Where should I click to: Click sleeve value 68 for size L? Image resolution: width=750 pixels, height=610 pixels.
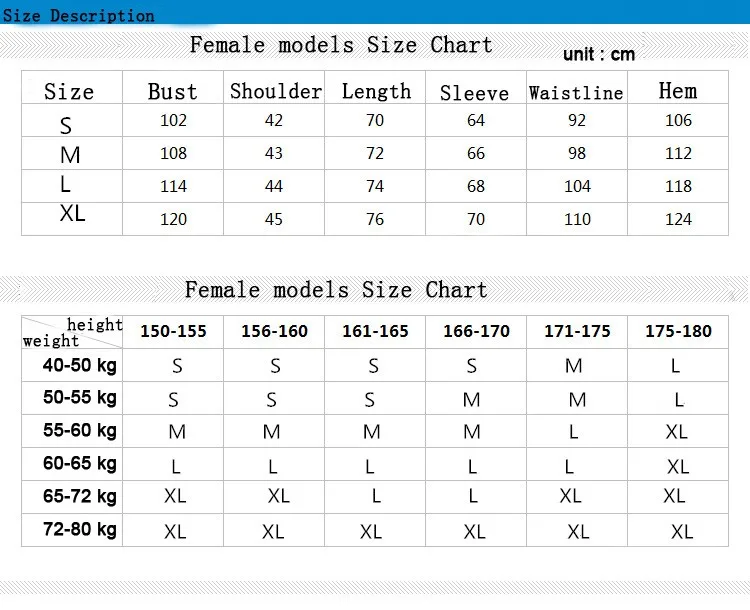(476, 186)
